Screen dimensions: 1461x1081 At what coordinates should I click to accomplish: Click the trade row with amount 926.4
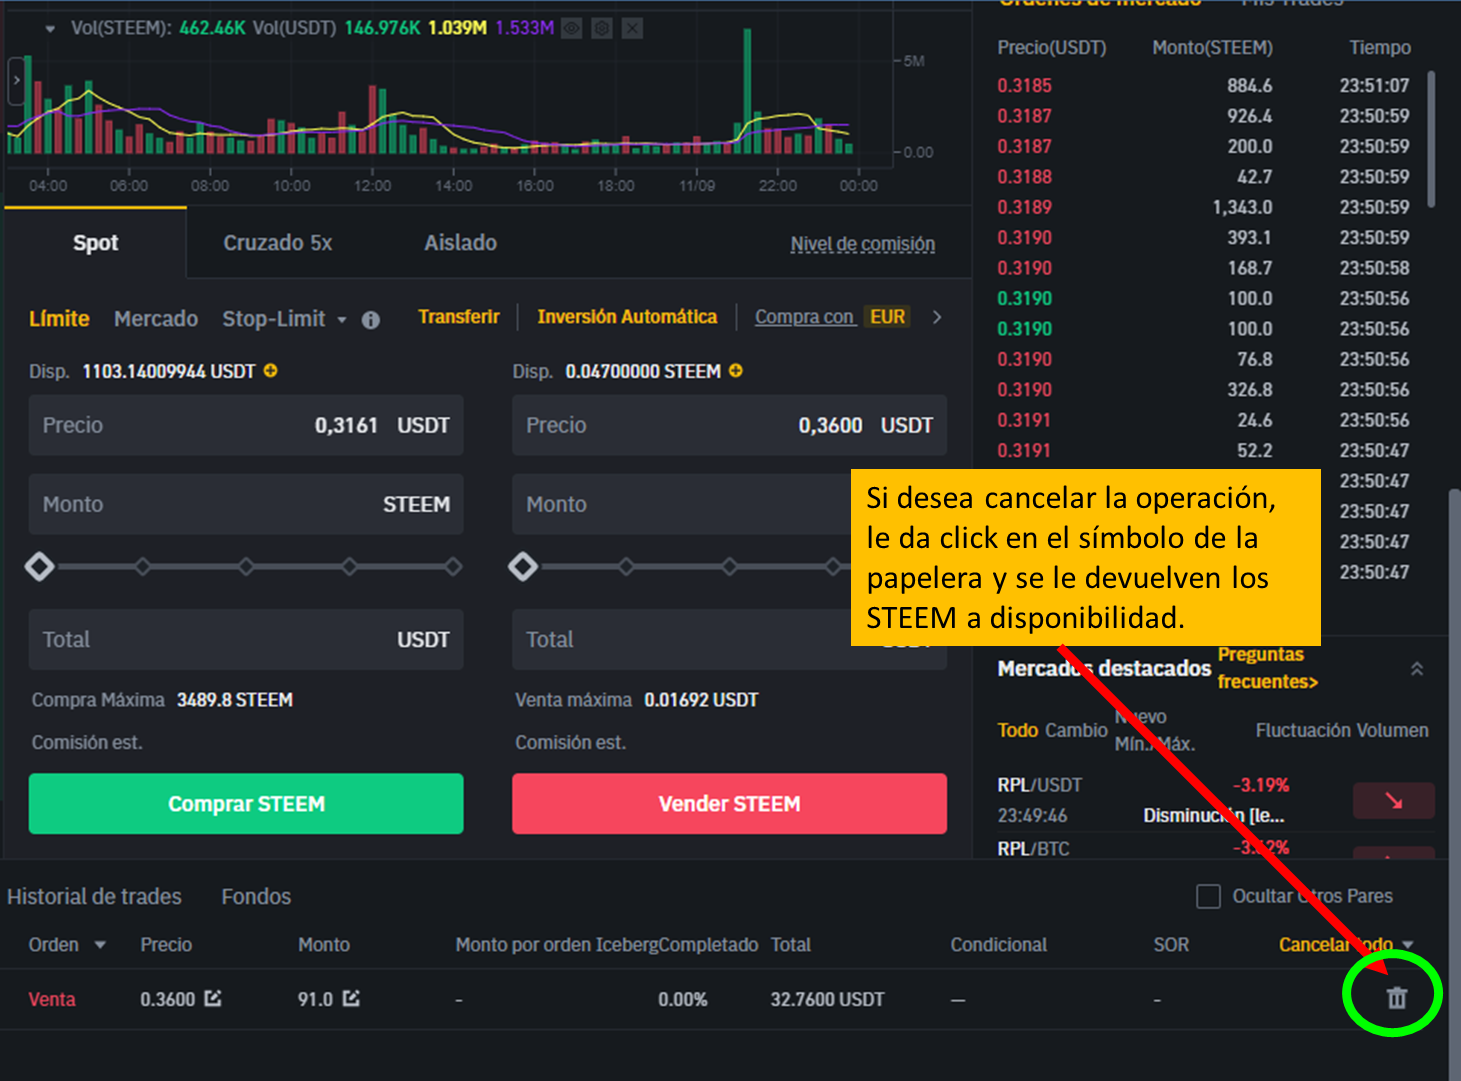click(x=1203, y=116)
